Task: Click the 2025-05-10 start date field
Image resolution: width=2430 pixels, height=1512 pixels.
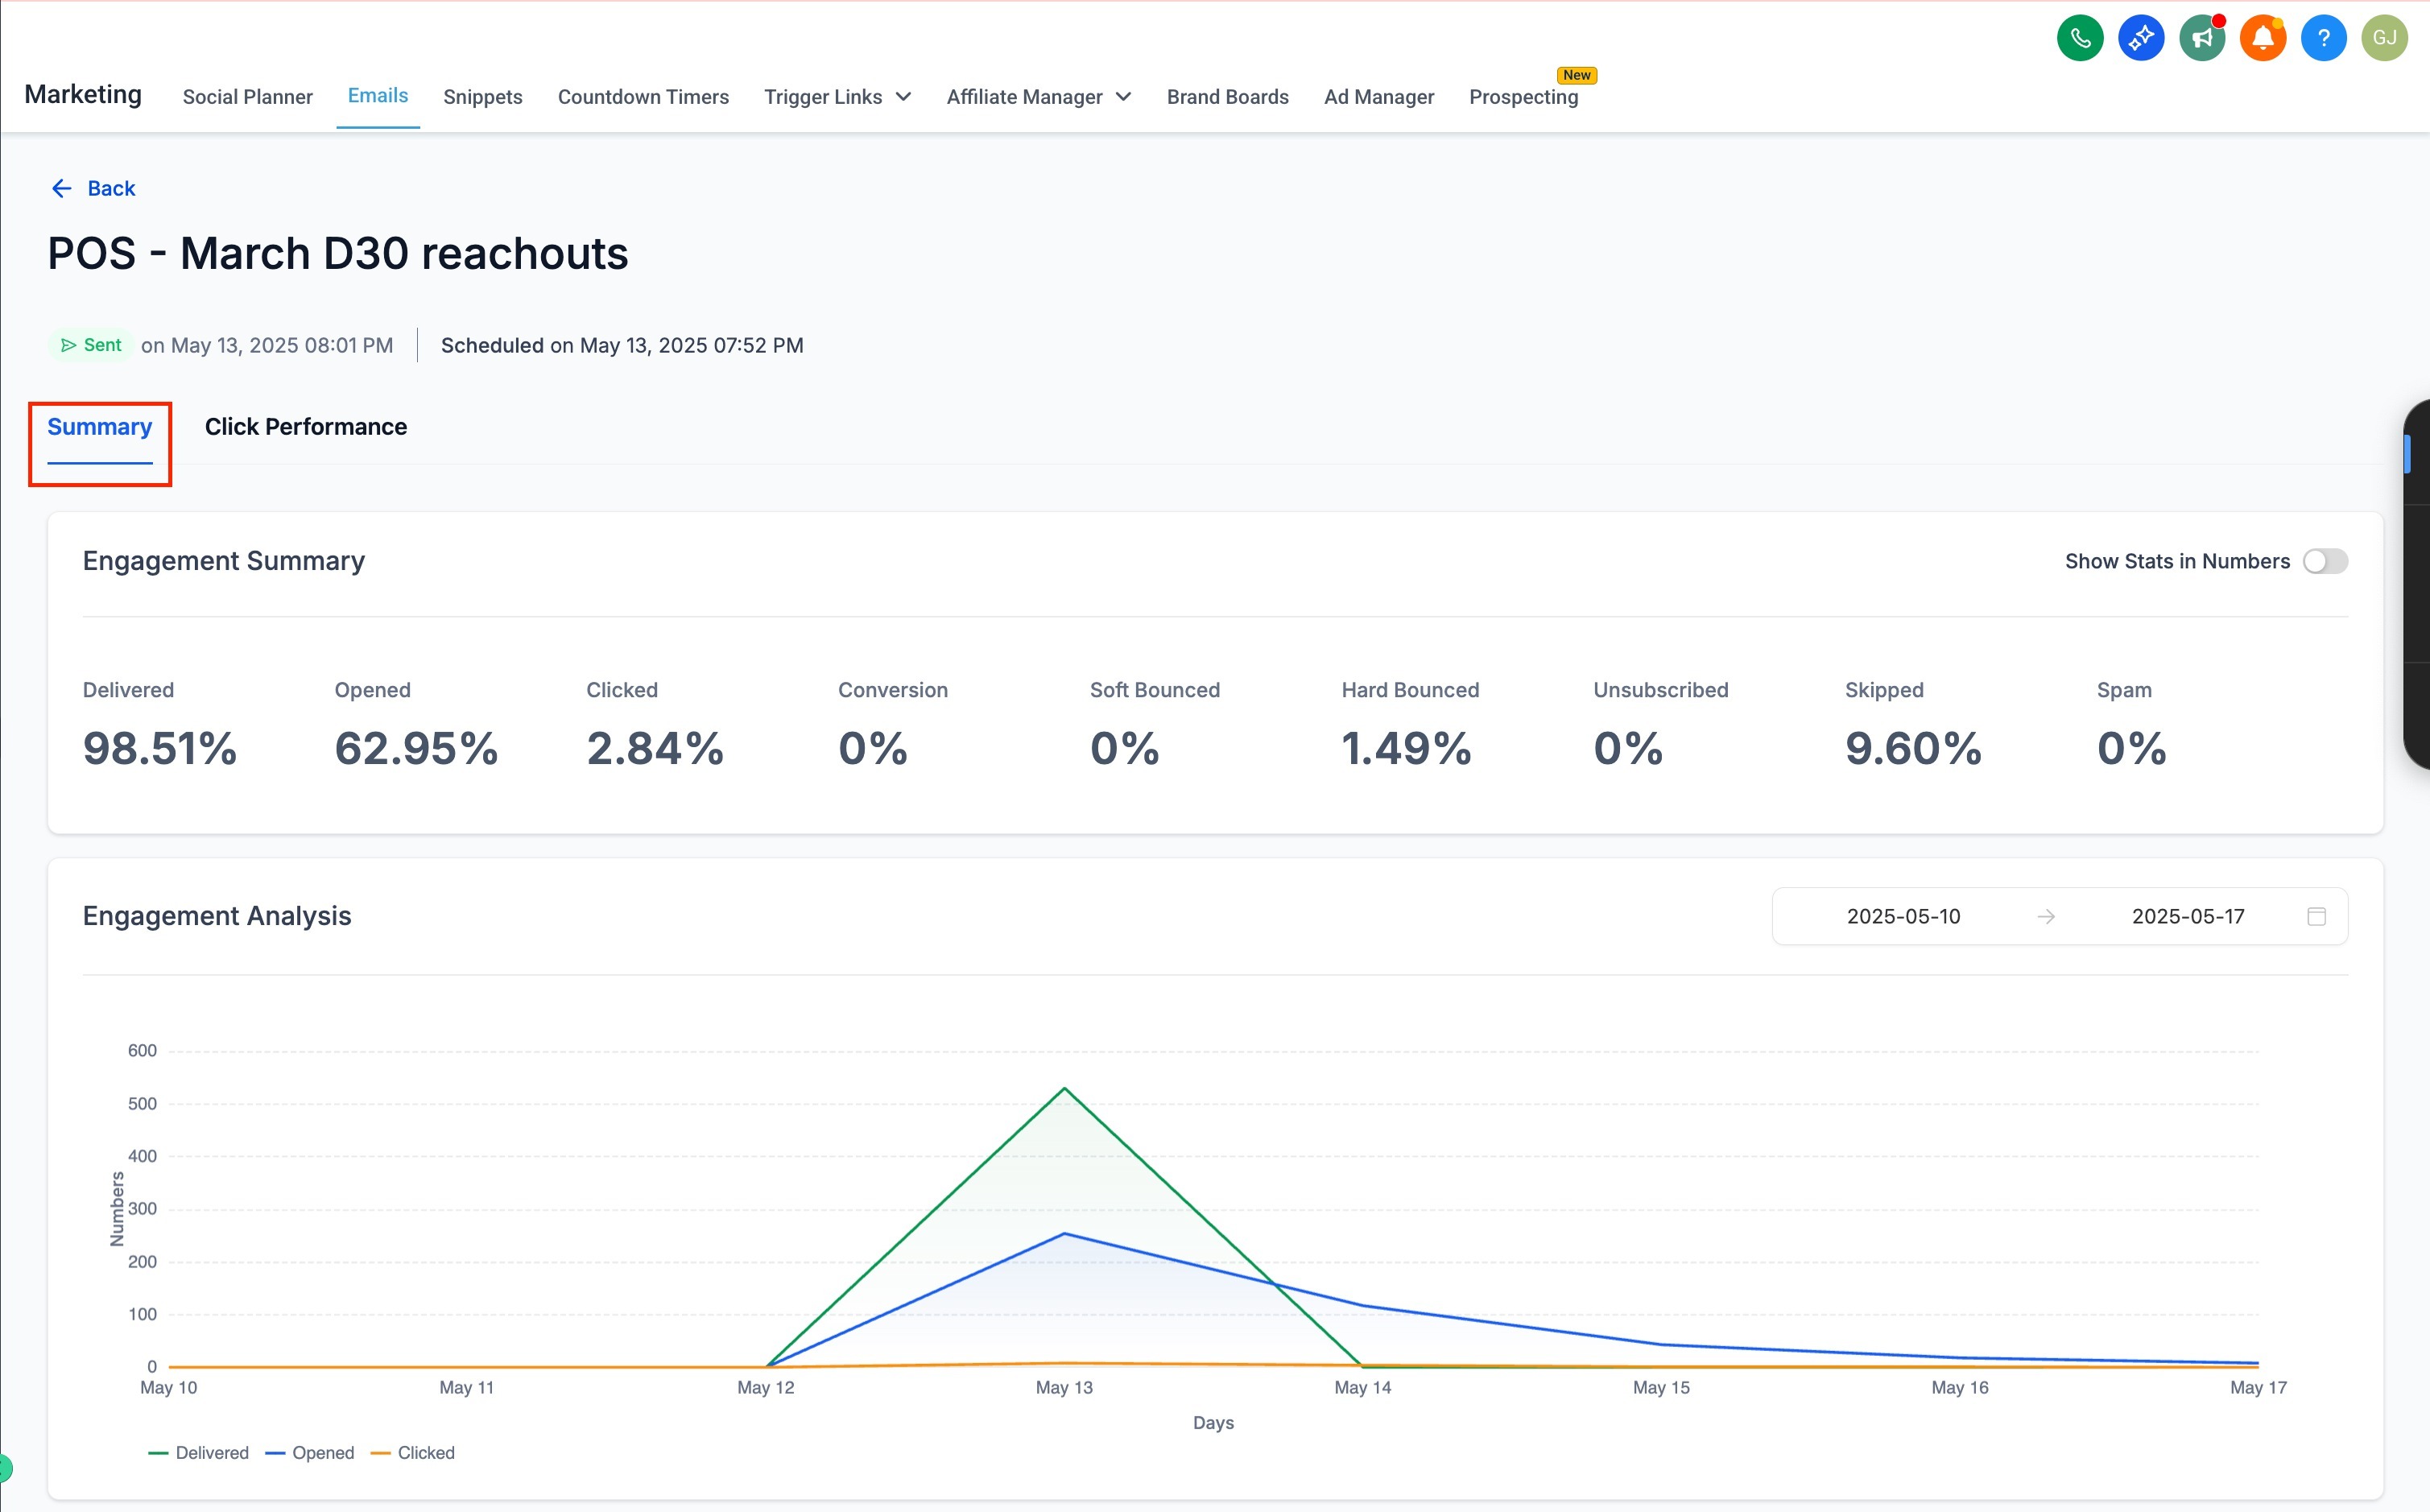Action: pos(1903,916)
